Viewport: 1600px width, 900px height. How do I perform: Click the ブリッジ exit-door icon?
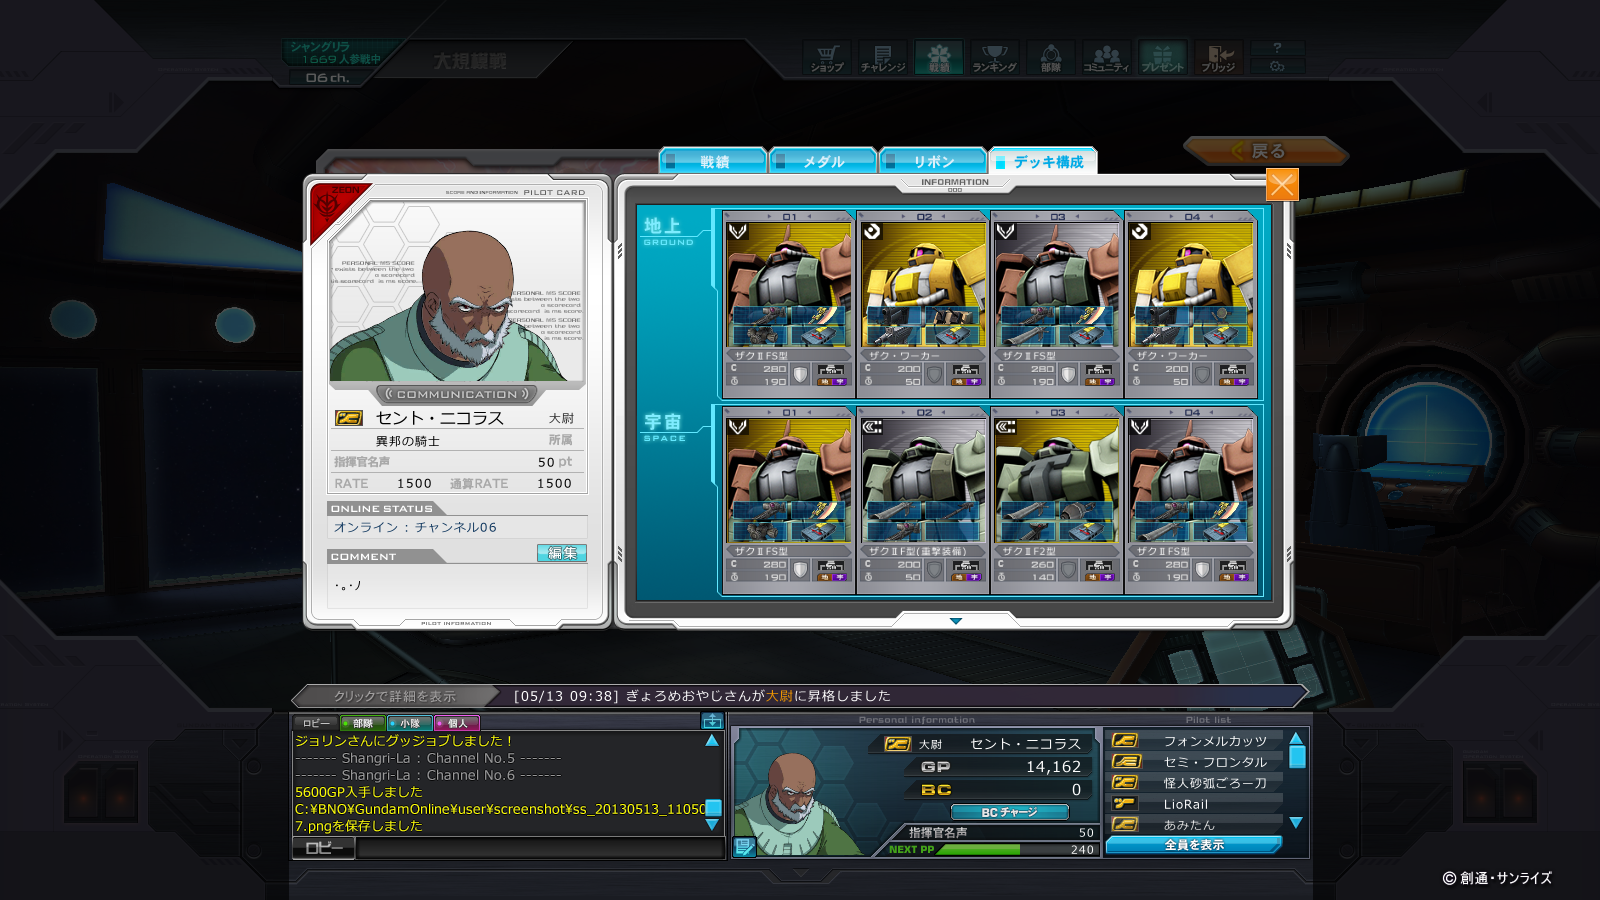(1218, 57)
